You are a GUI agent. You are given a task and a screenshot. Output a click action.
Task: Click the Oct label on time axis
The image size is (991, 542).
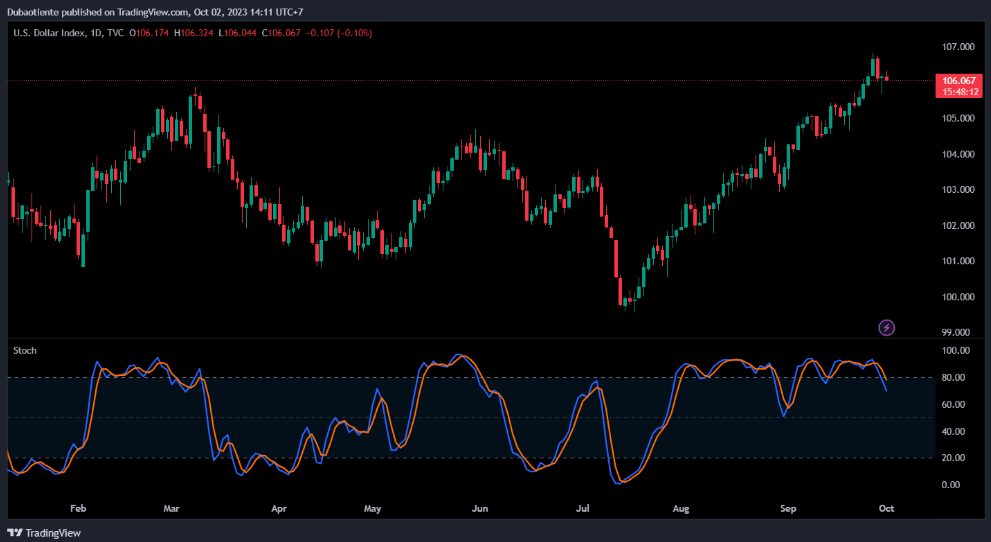tap(888, 508)
